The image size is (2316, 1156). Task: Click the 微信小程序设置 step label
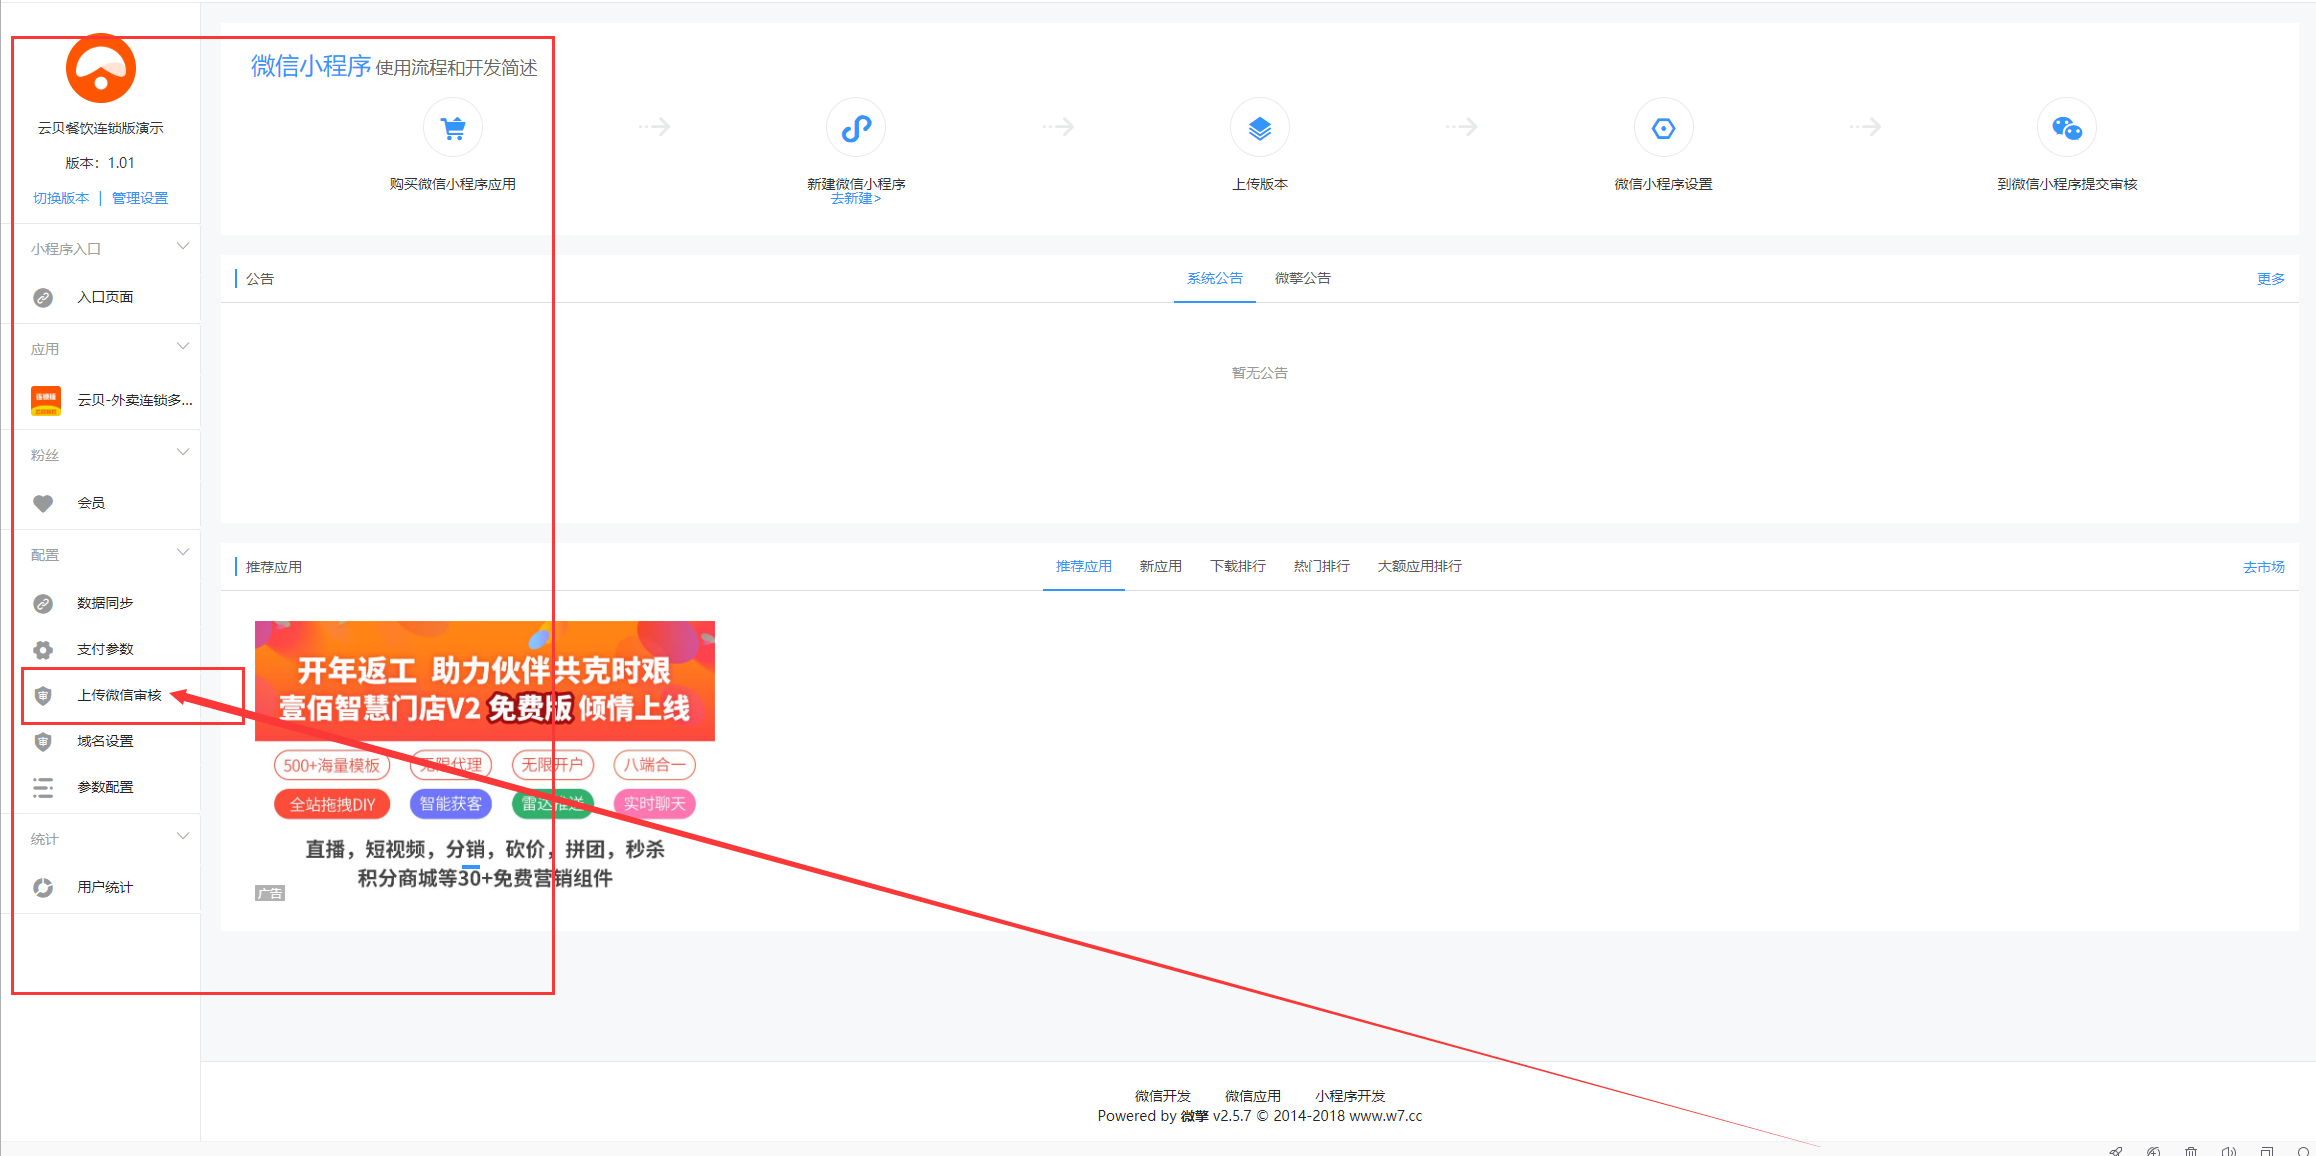coord(1664,184)
